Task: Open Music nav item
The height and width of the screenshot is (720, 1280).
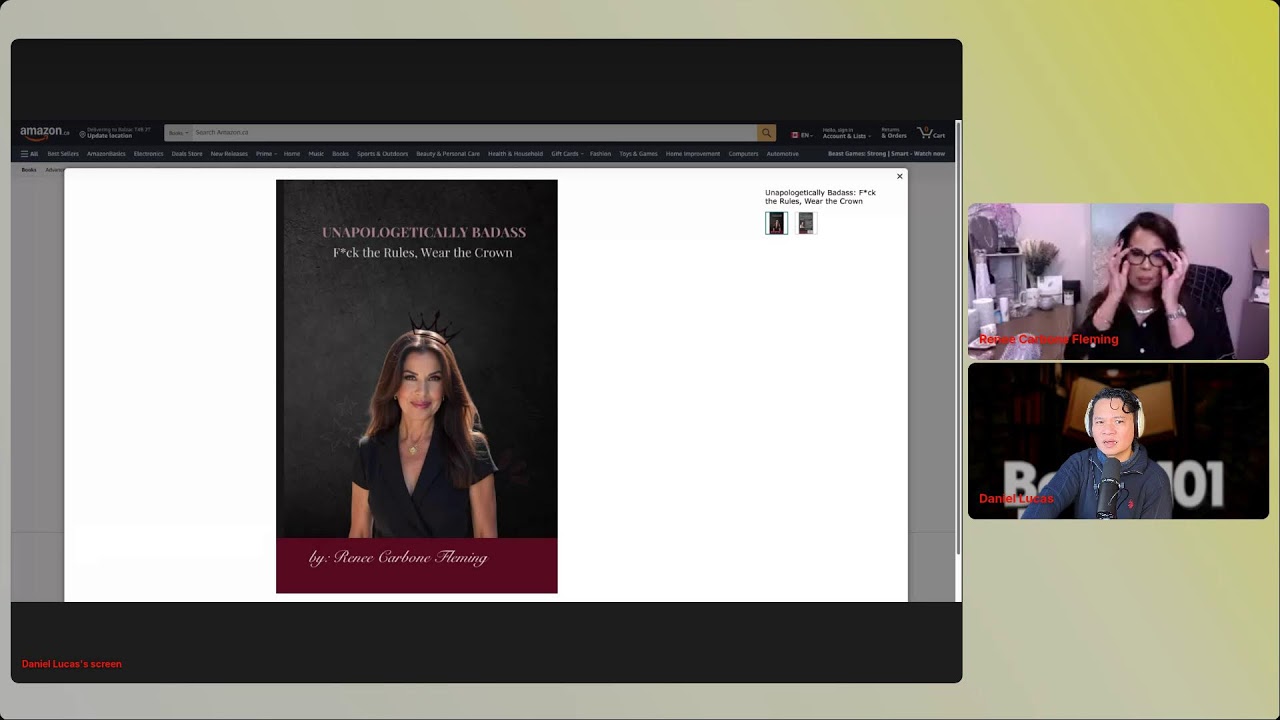Action: [x=316, y=154]
